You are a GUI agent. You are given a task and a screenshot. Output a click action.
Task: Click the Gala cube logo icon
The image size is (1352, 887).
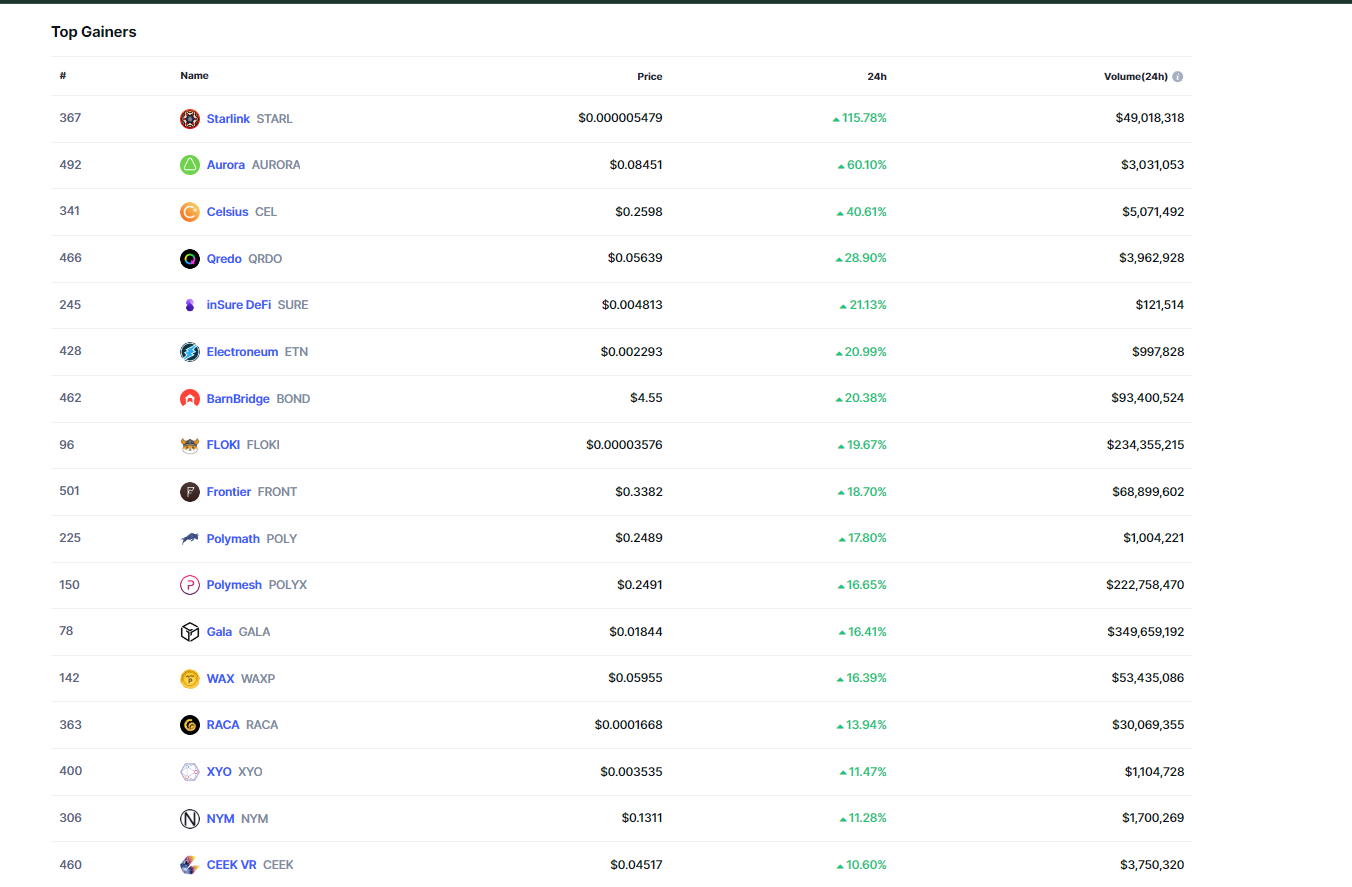pyautogui.click(x=190, y=632)
